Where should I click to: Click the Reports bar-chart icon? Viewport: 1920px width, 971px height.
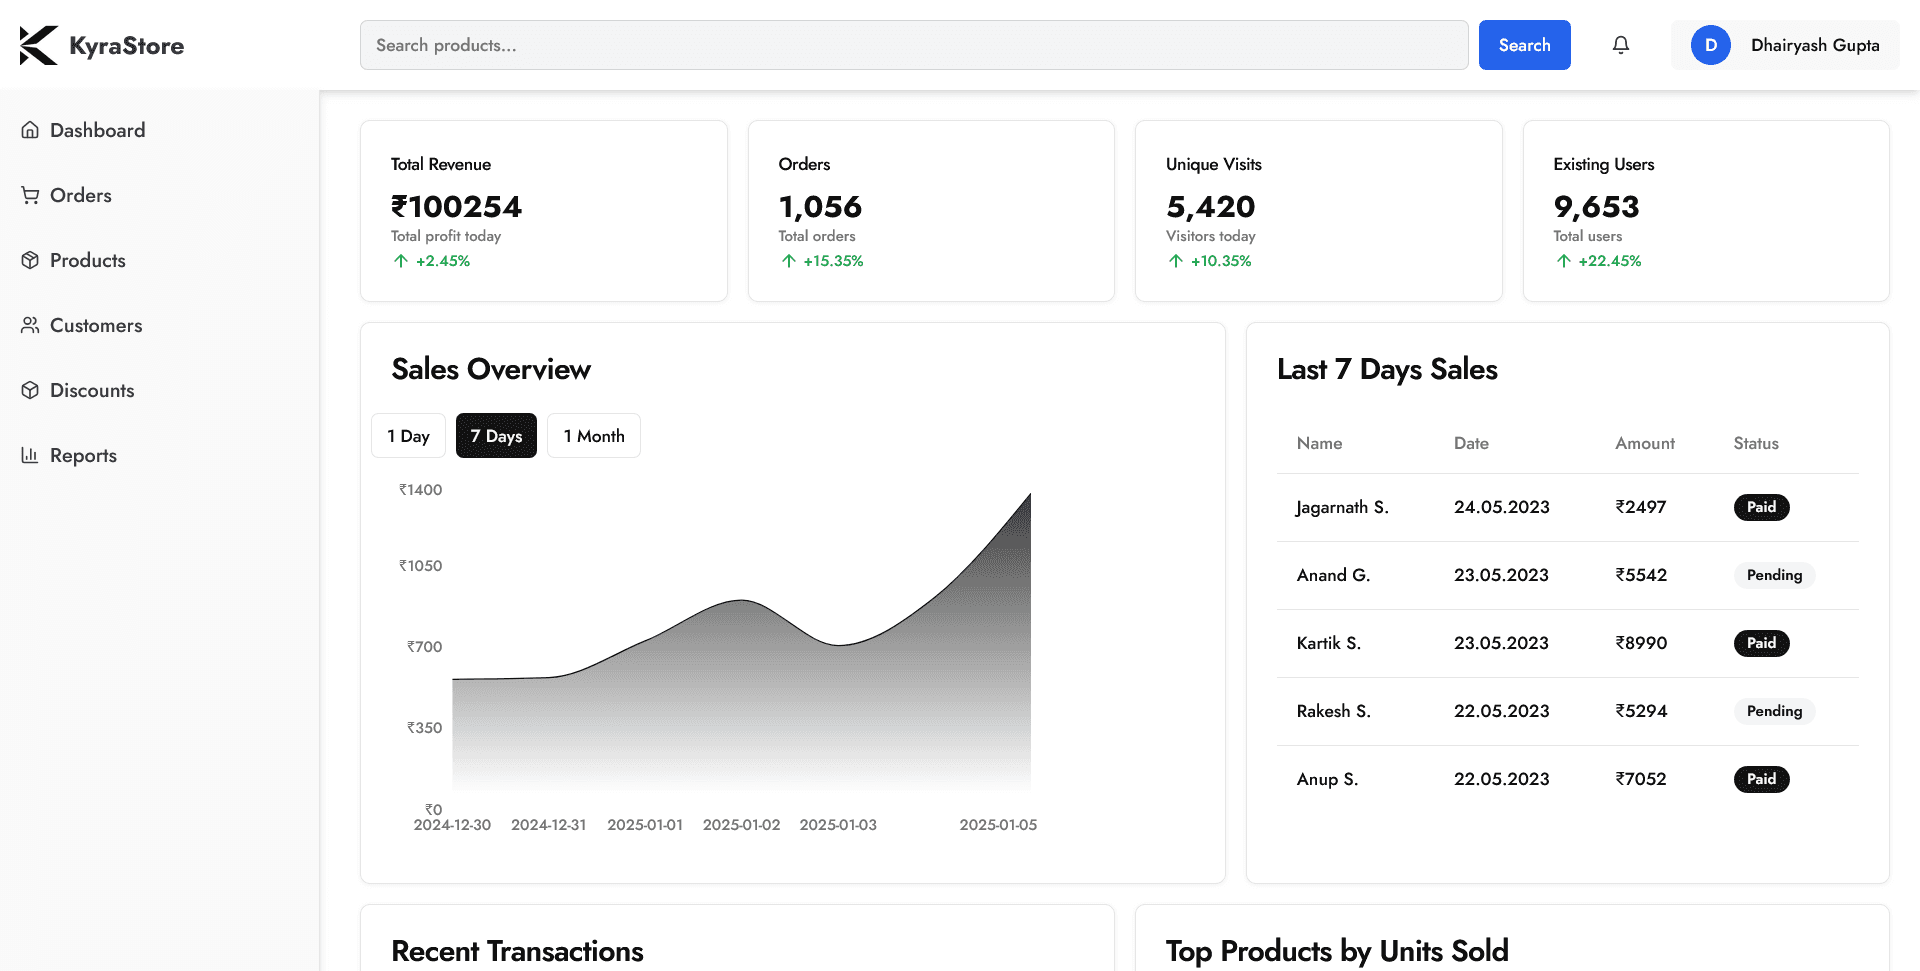[30, 455]
